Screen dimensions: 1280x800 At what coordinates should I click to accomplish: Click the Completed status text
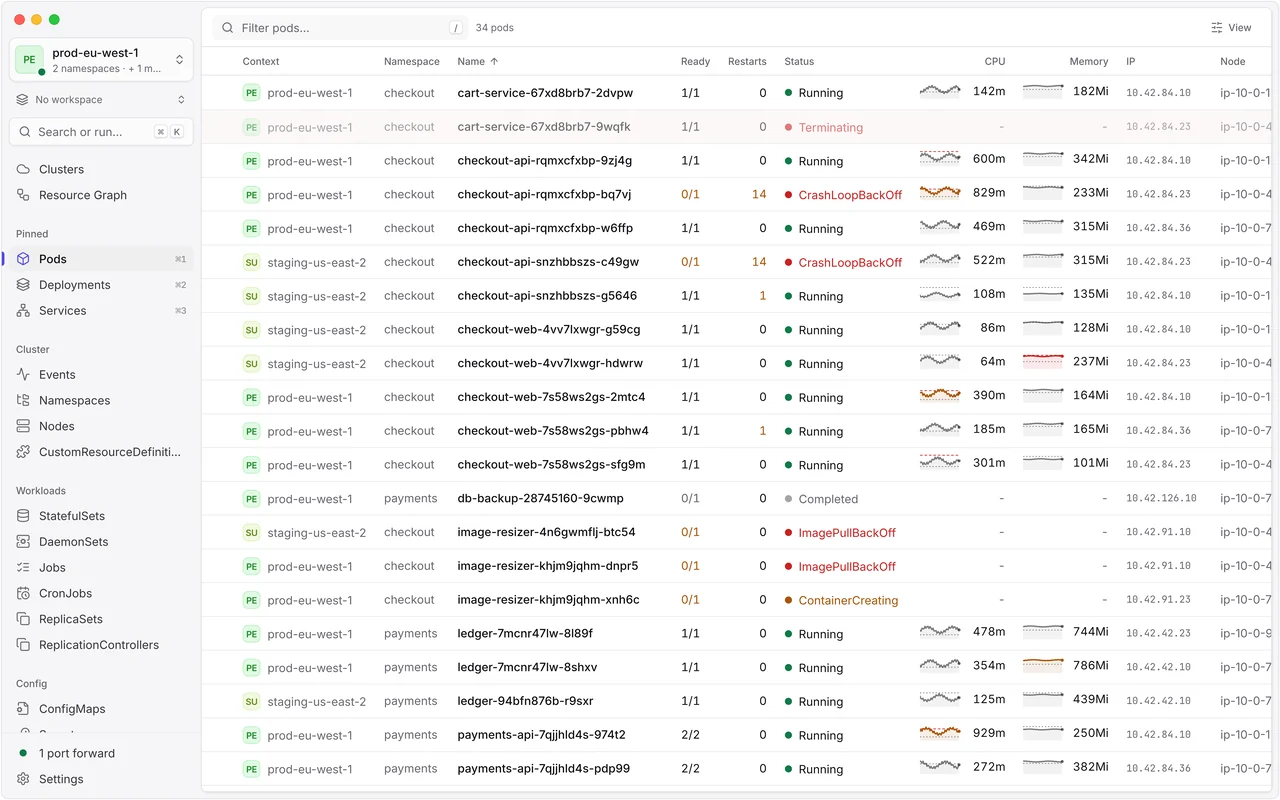pos(828,499)
